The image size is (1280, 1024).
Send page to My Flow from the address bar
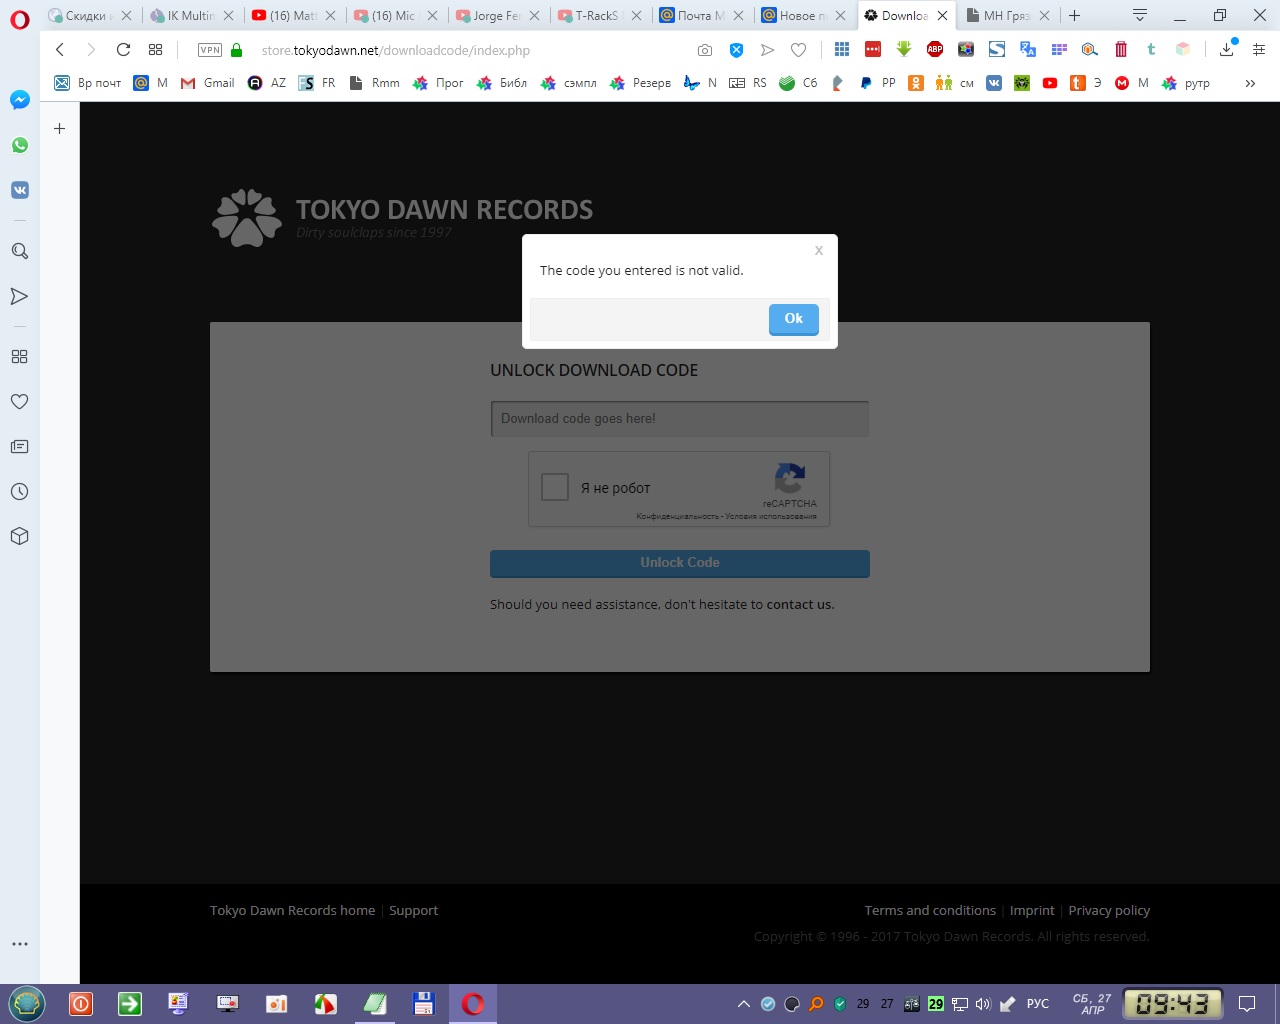click(767, 50)
